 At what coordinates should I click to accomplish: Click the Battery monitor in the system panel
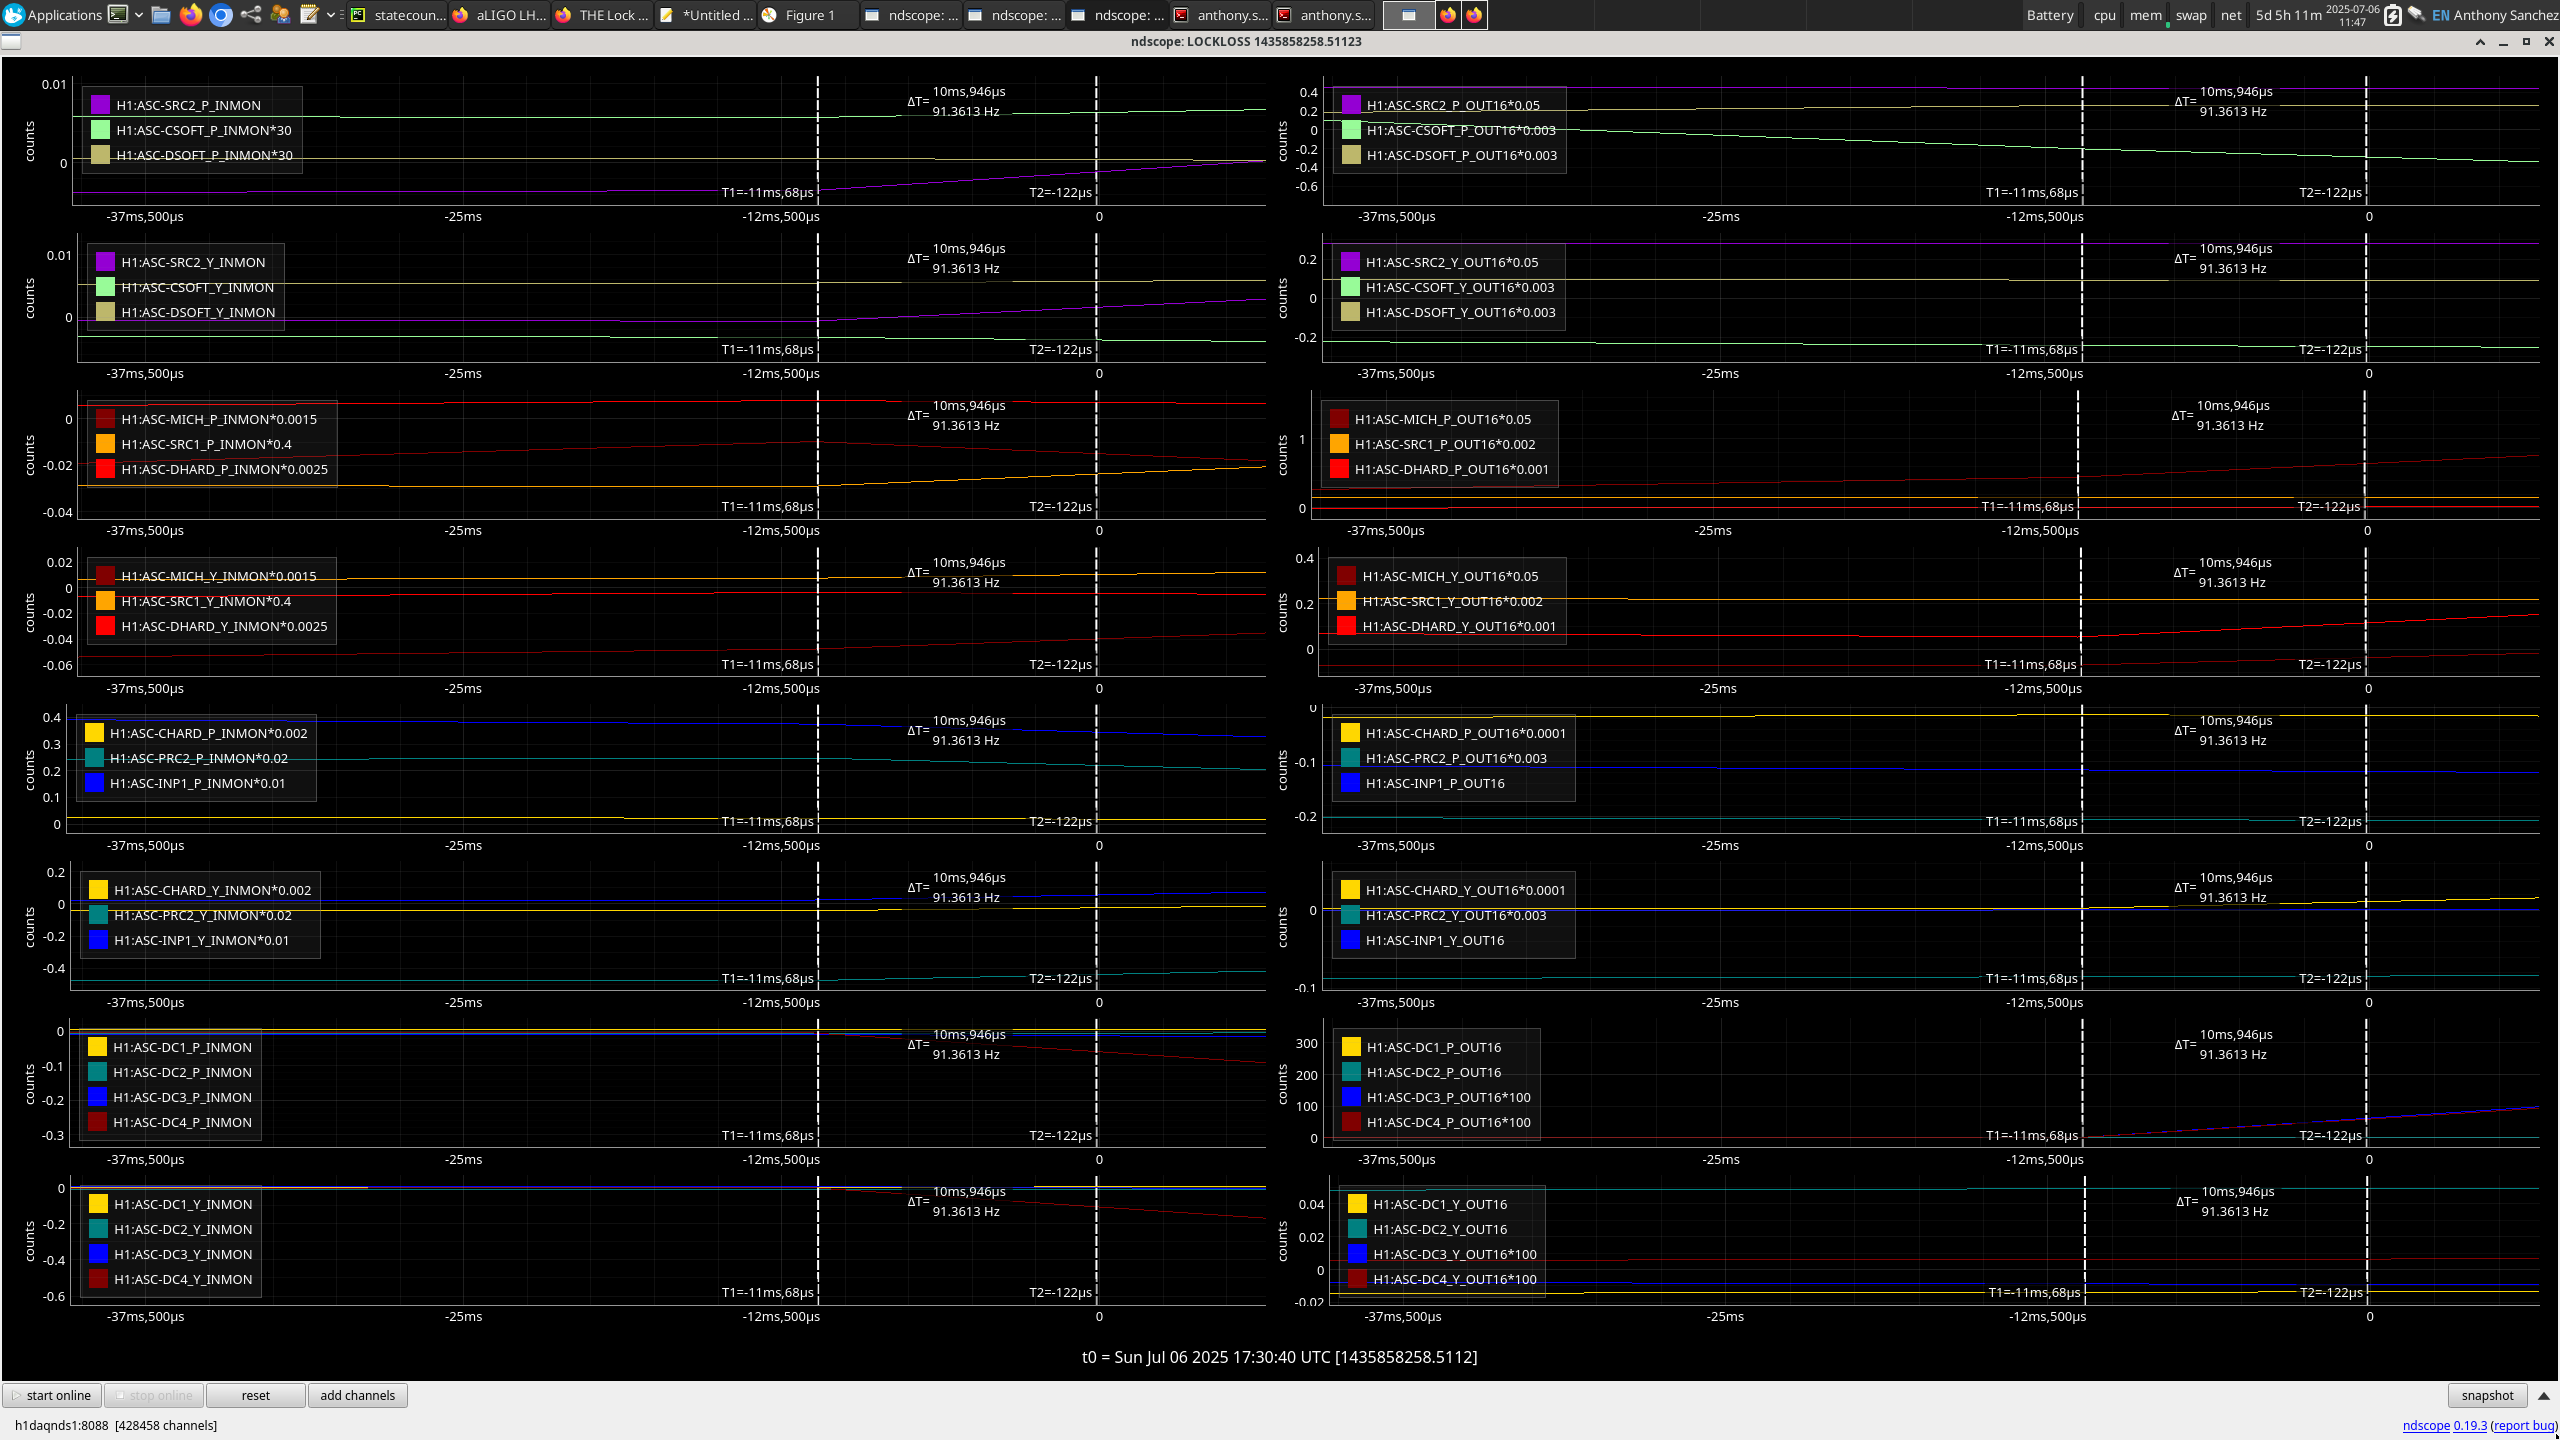click(x=2050, y=15)
